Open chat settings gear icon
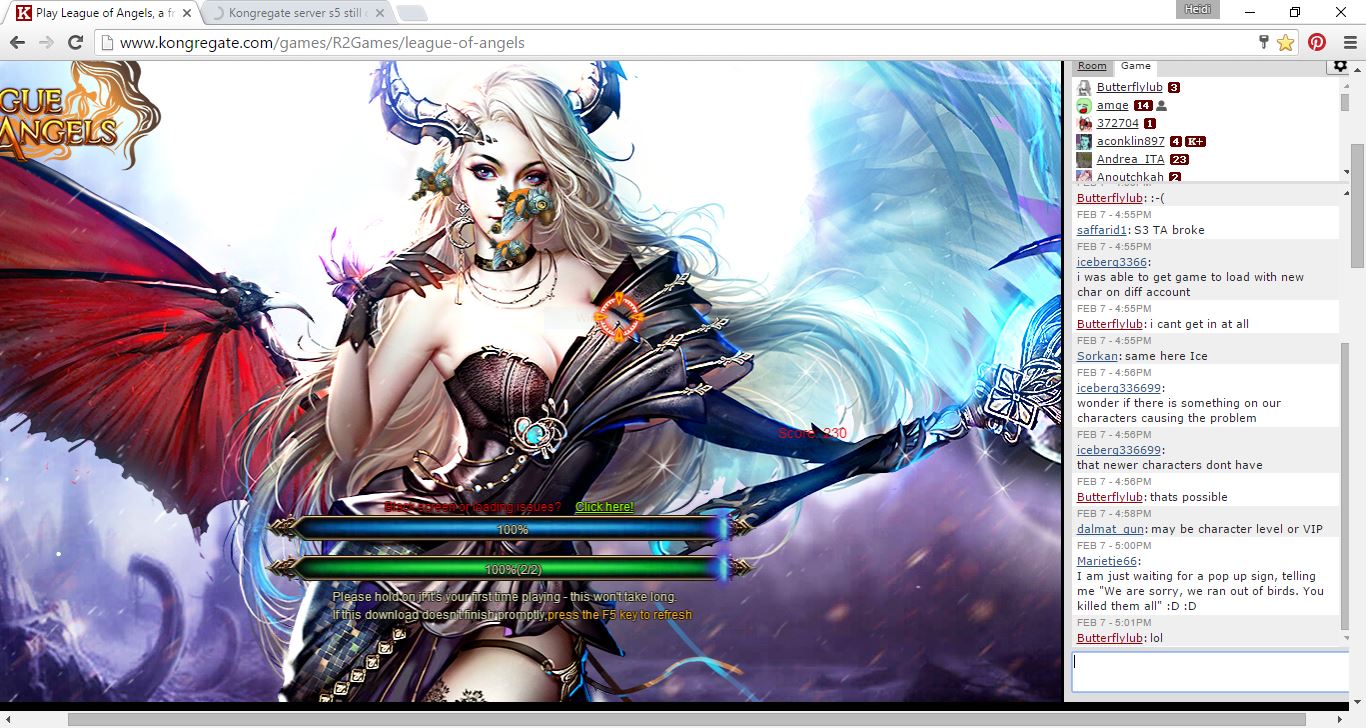 pos(1340,66)
